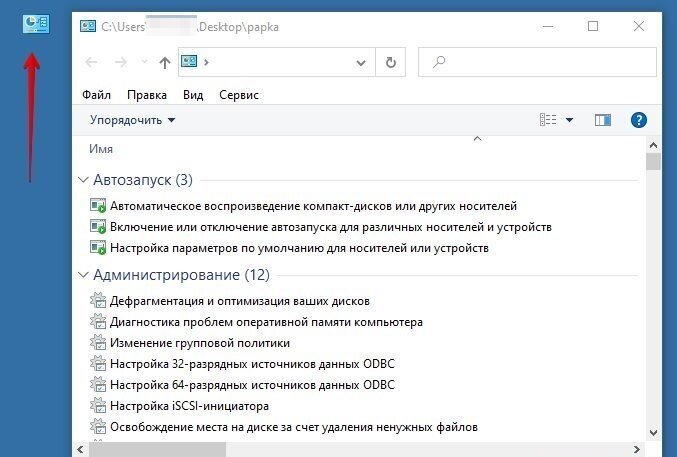Image resolution: width=677 pixels, height=457 pixels.
Task: Select Настройка 32-разрядных источников данных ODBC
Action: point(253,364)
